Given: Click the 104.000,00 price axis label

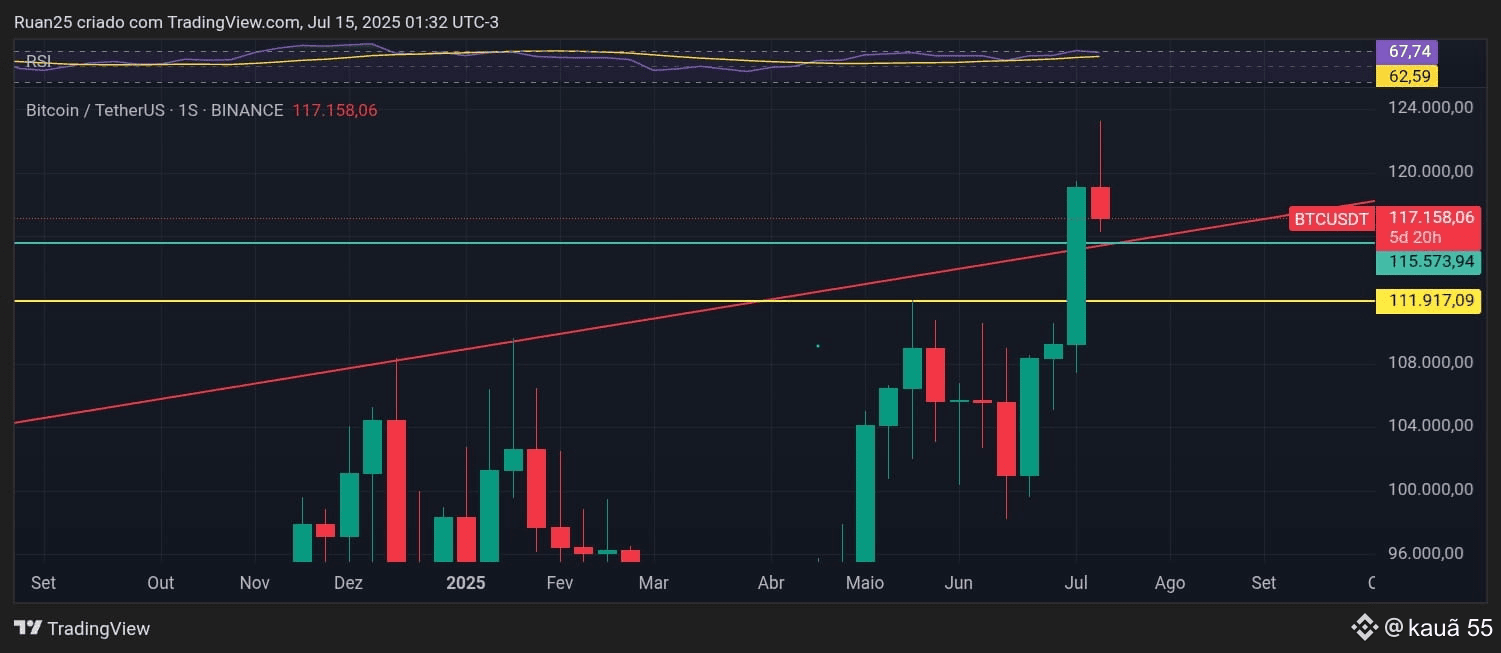Looking at the screenshot, I should click(1431, 425).
